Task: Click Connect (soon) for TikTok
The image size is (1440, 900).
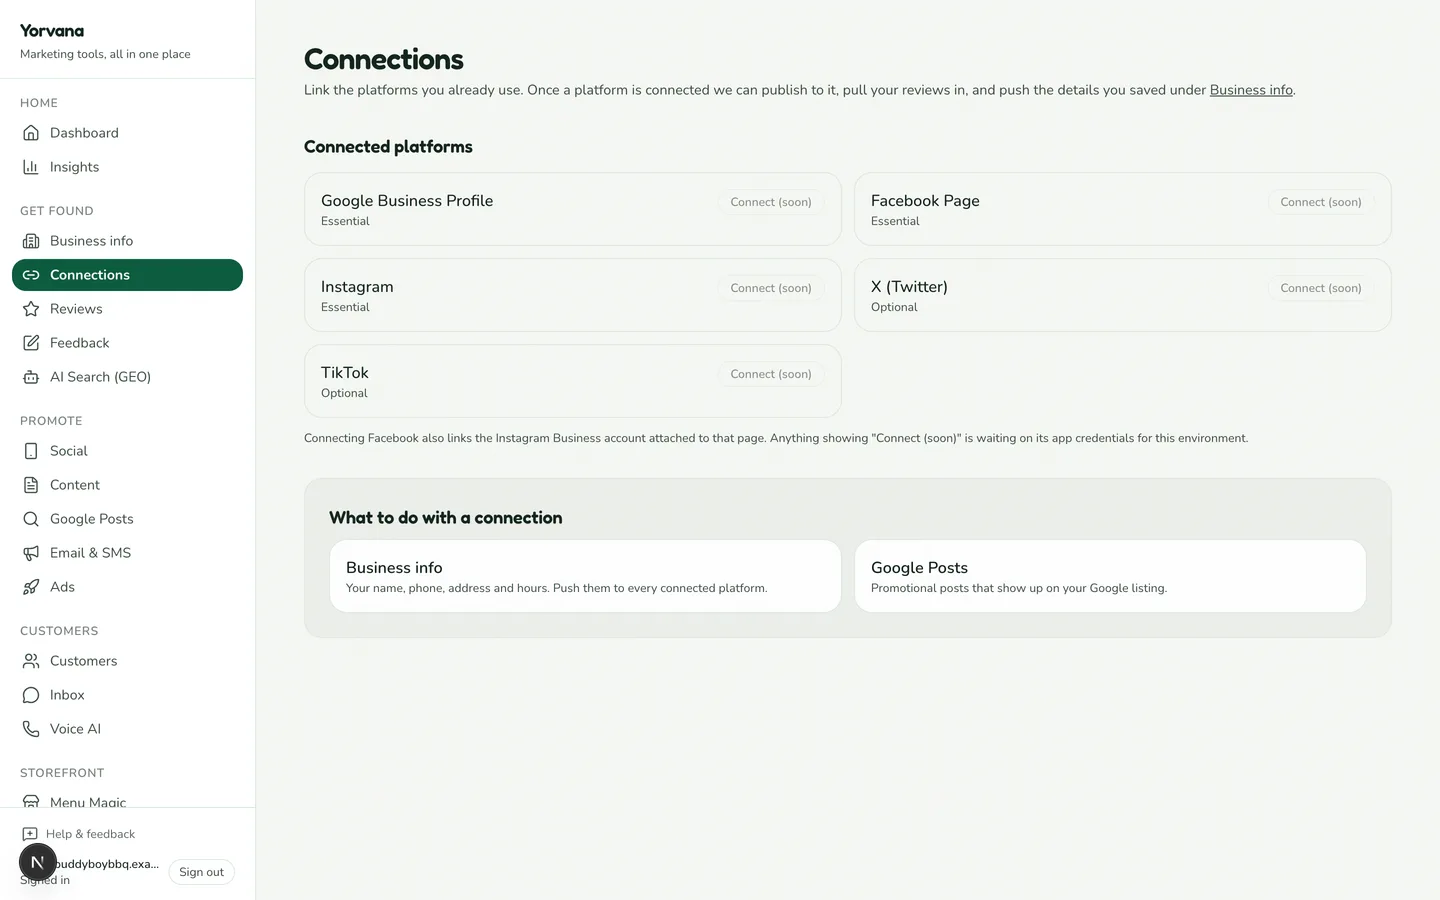Action: (771, 374)
